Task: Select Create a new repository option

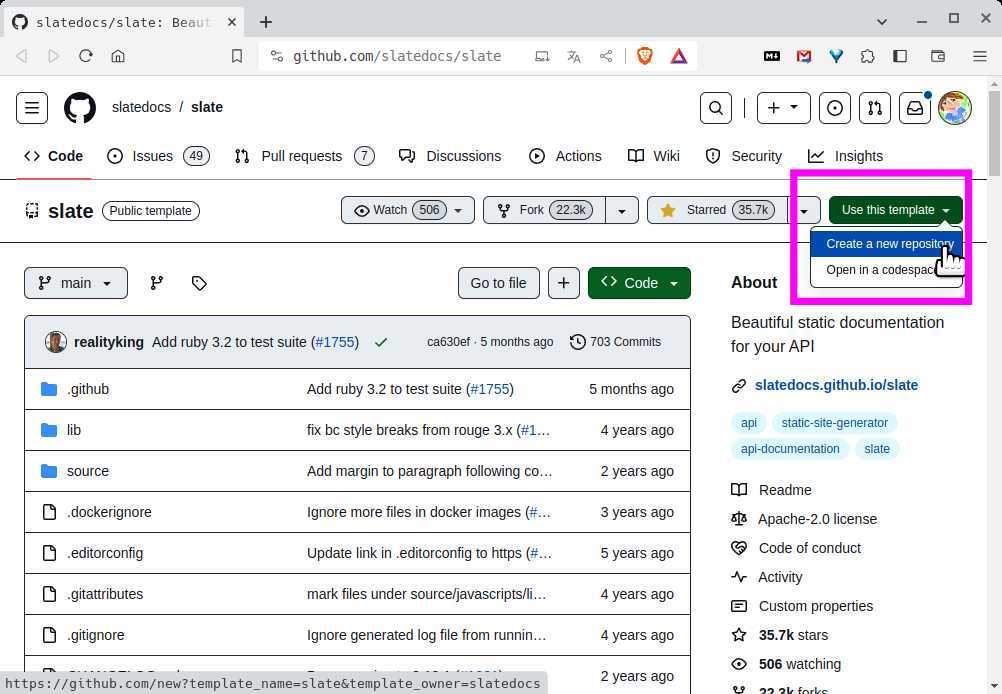Action: coord(886,243)
